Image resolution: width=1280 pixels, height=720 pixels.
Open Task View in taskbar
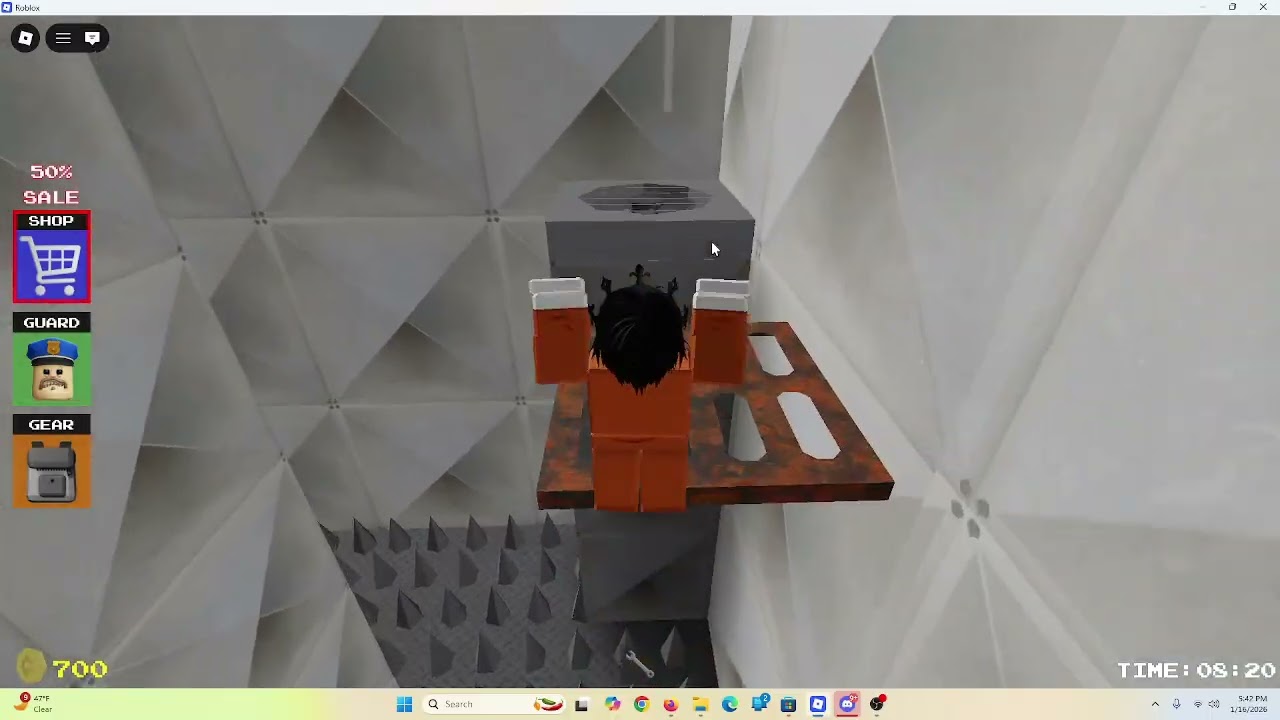coord(582,704)
